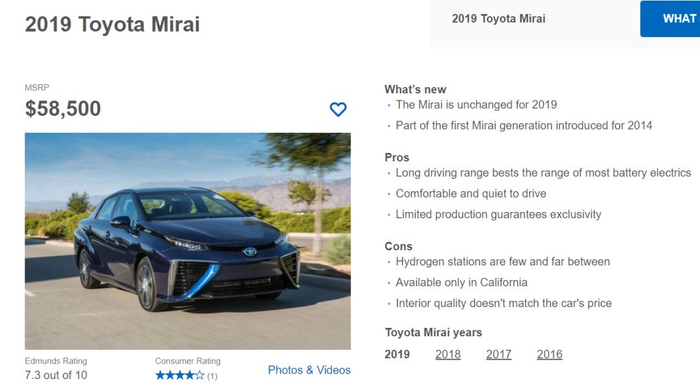
Task: Click the 2019 Toyota Mirai sticky header label
Action: pyautogui.click(x=498, y=19)
